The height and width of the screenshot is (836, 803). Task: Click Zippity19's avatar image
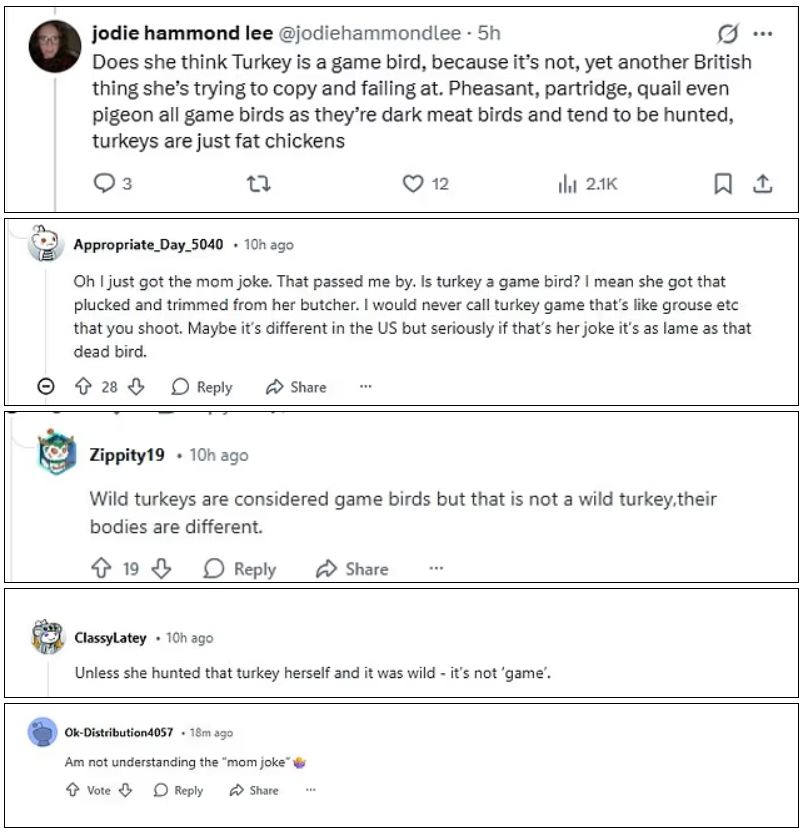click(x=57, y=455)
